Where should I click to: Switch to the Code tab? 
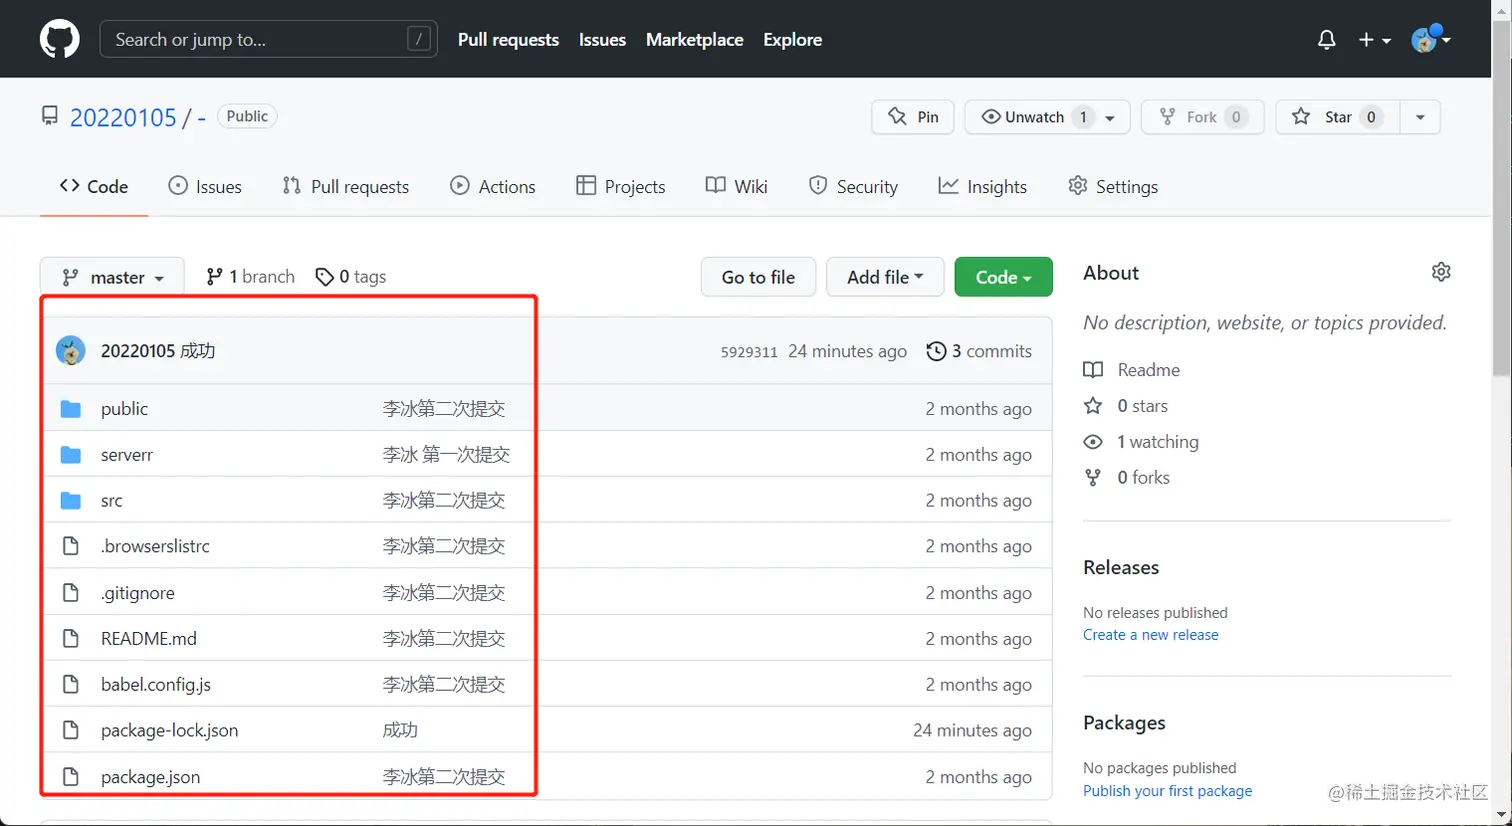(x=94, y=186)
